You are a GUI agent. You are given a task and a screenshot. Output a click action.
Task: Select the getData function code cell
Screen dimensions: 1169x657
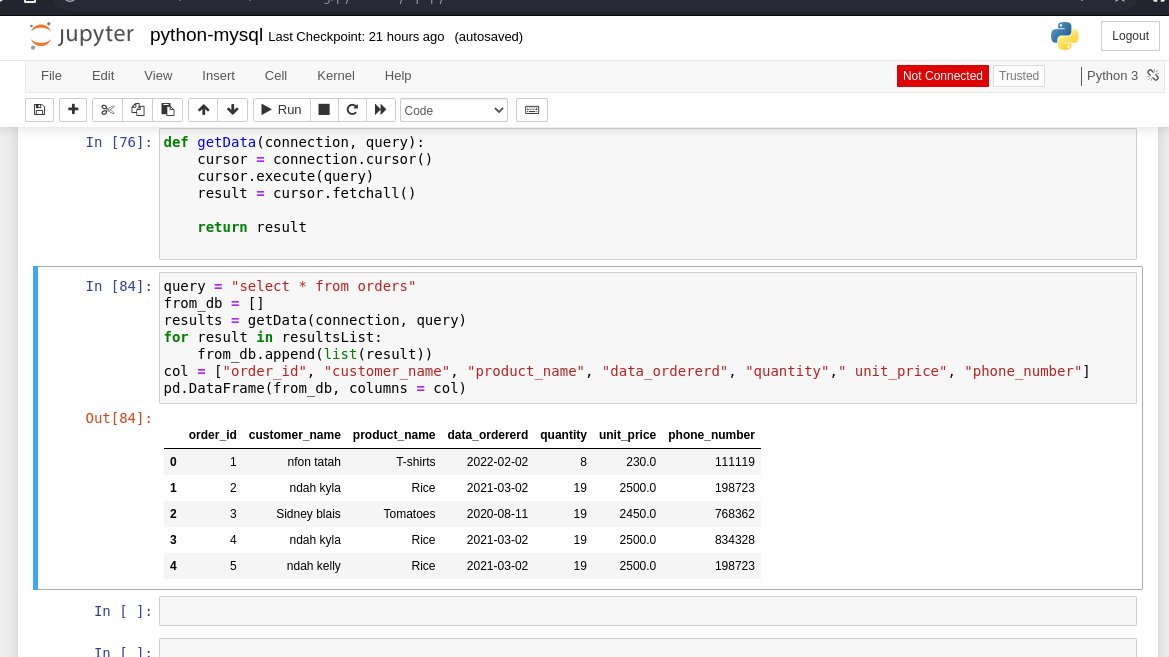point(647,194)
